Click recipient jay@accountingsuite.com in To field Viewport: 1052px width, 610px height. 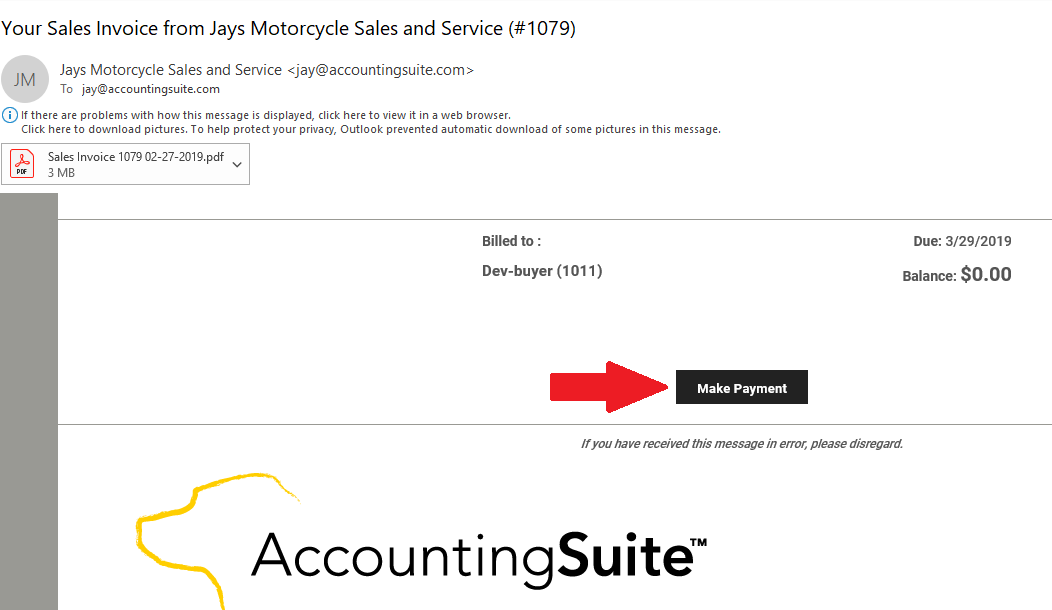coord(151,89)
